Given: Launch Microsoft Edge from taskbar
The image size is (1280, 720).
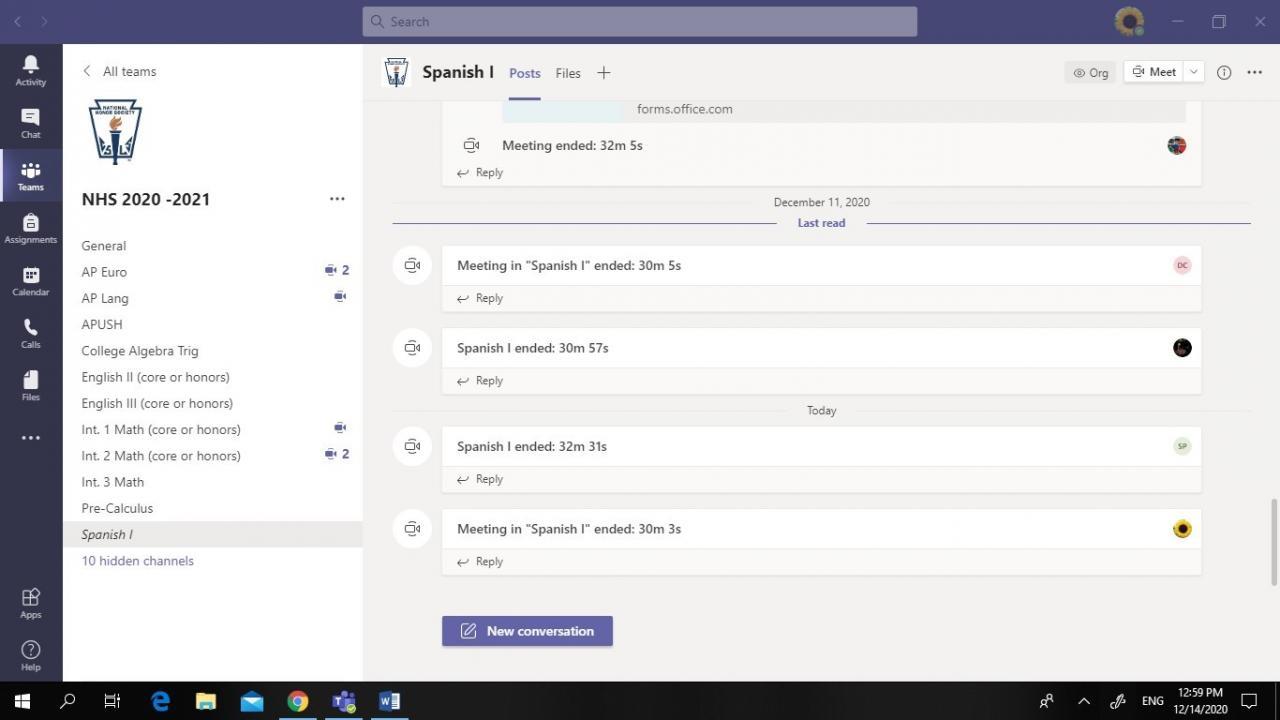Looking at the screenshot, I should [x=160, y=701].
